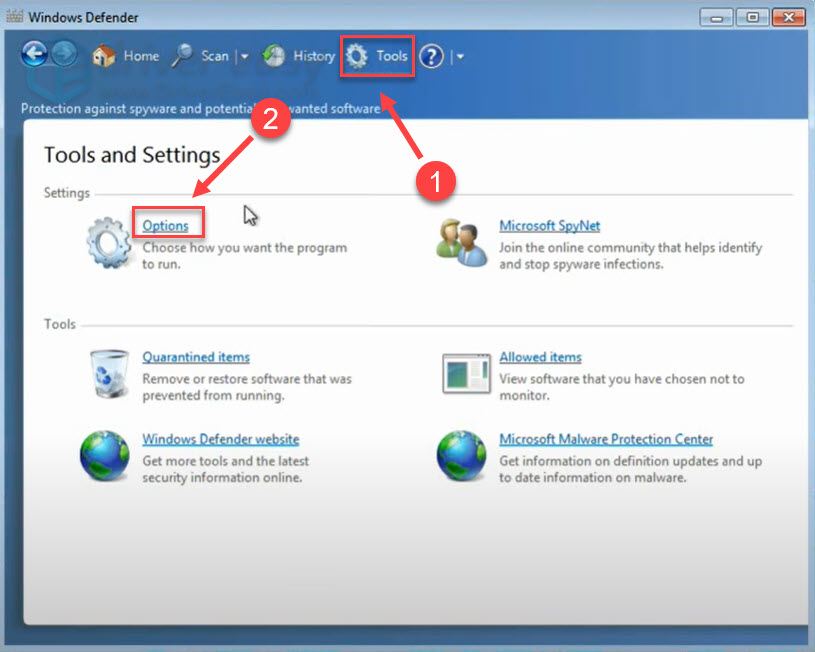The height and width of the screenshot is (652, 815).
Task: Click the Back navigation arrow
Action: pyautogui.click(x=34, y=54)
